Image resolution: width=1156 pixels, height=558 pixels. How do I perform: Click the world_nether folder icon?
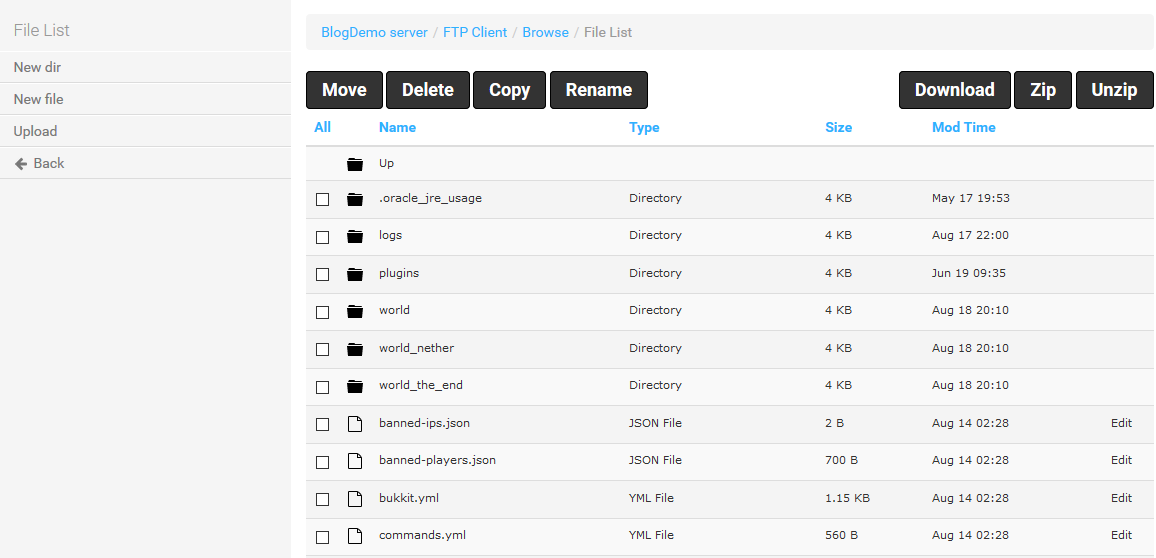(x=355, y=349)
